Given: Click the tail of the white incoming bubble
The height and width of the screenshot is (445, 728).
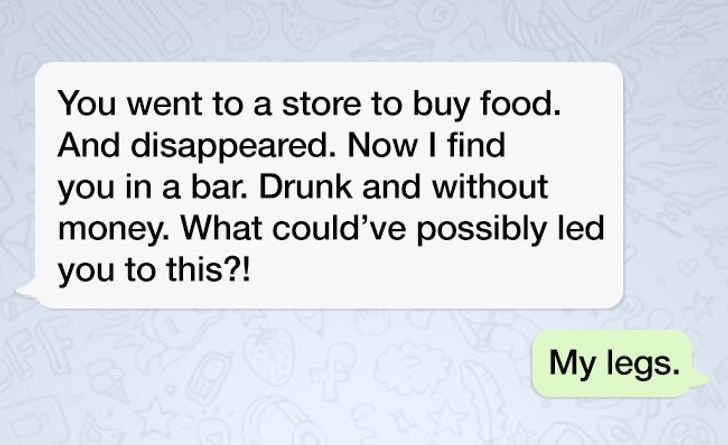Looking at the screenshot, I should pos(27,290).
